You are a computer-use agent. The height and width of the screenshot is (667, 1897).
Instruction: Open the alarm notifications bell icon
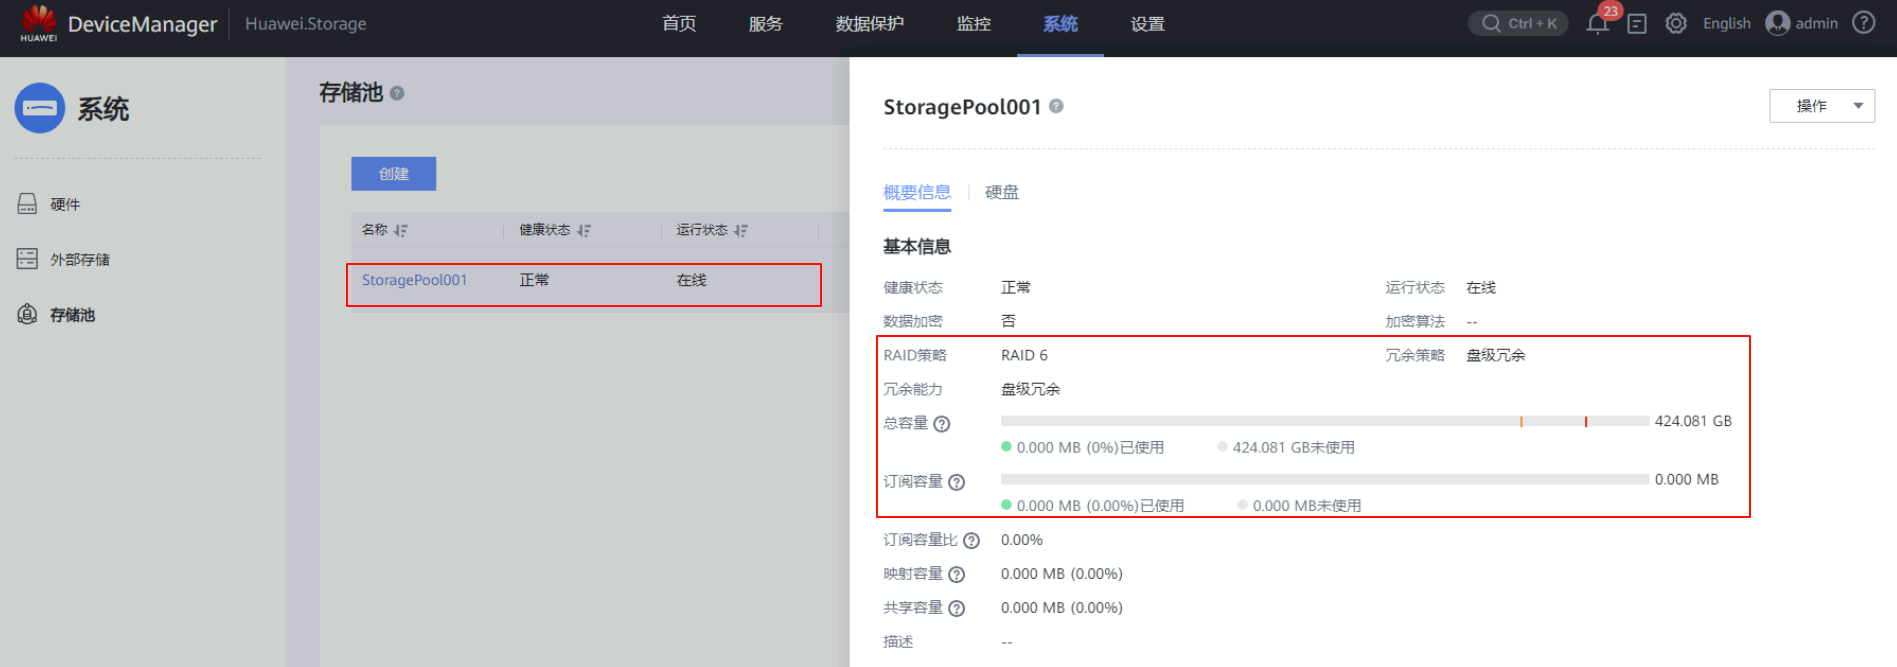point(1597,24)
